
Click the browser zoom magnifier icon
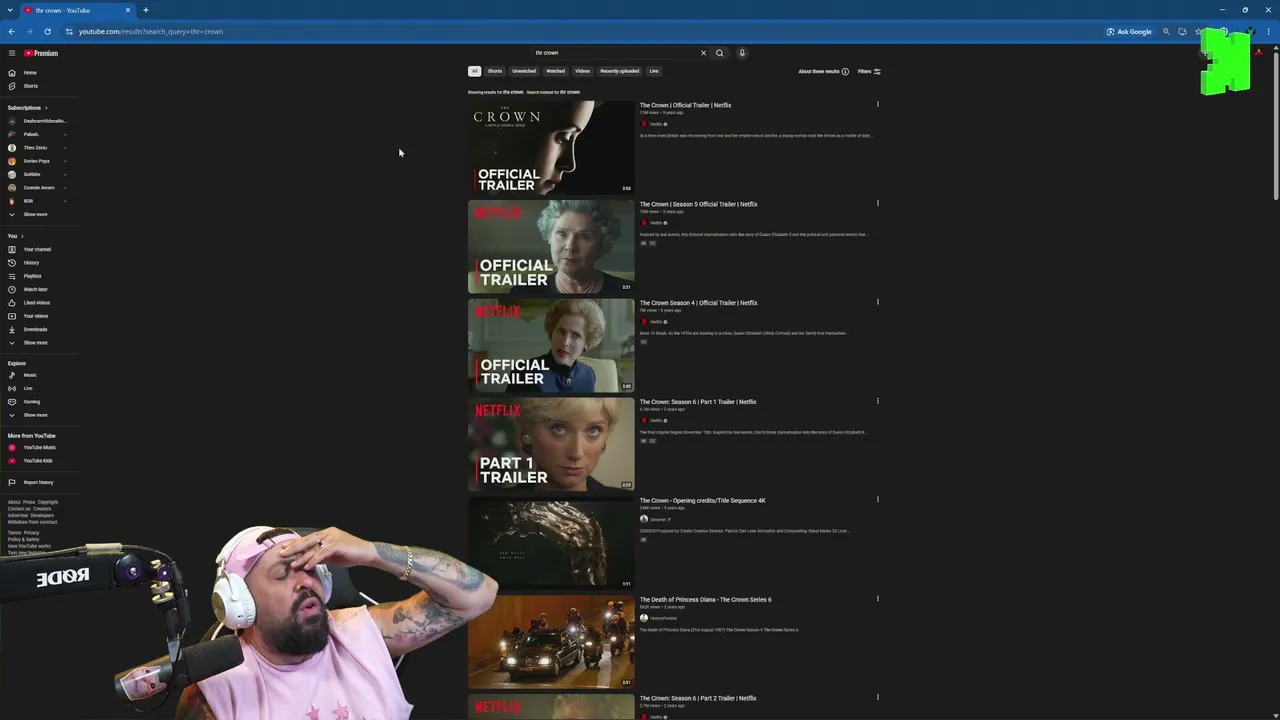pyautogui.click(x=1166, y=32)
